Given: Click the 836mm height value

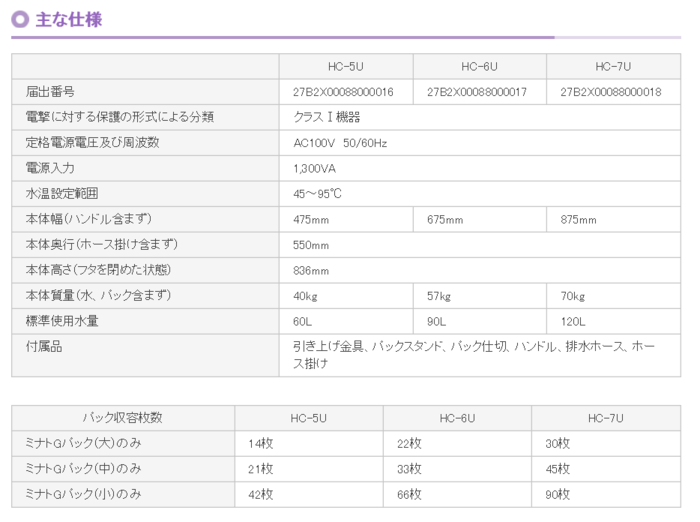Looking at the screenshot, I should coord(311,270).
